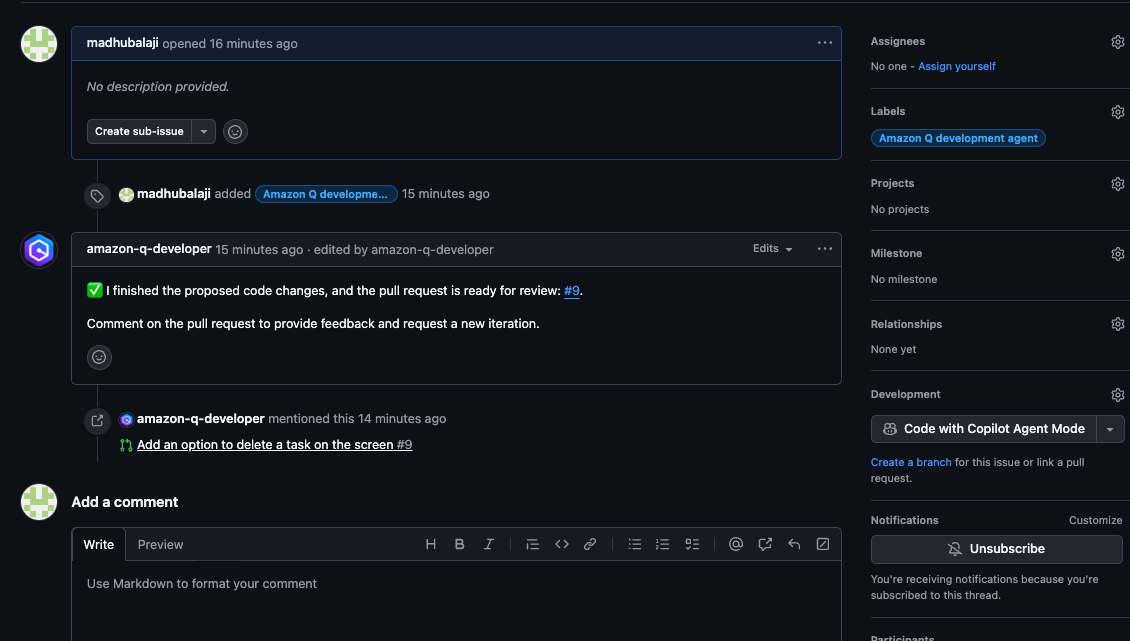Open madhubalaji avatar next to opening post

[x=39, y=44]
